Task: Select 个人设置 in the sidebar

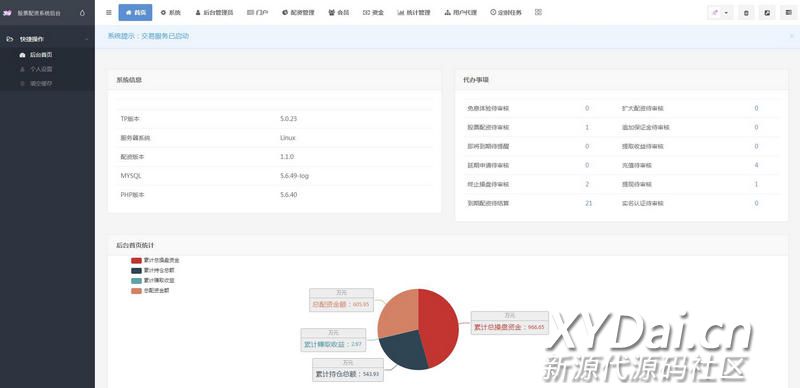Action: pos(41,69)
